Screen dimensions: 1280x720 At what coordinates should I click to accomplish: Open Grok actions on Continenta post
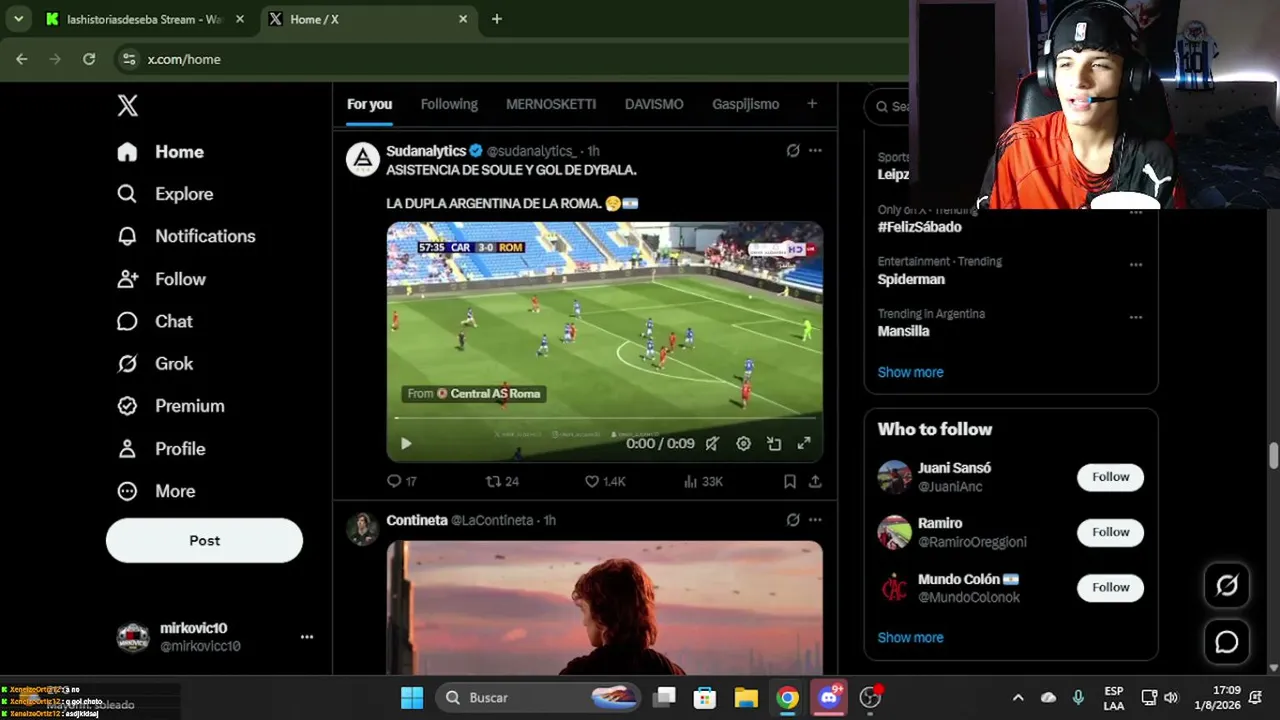coord(793,520)
